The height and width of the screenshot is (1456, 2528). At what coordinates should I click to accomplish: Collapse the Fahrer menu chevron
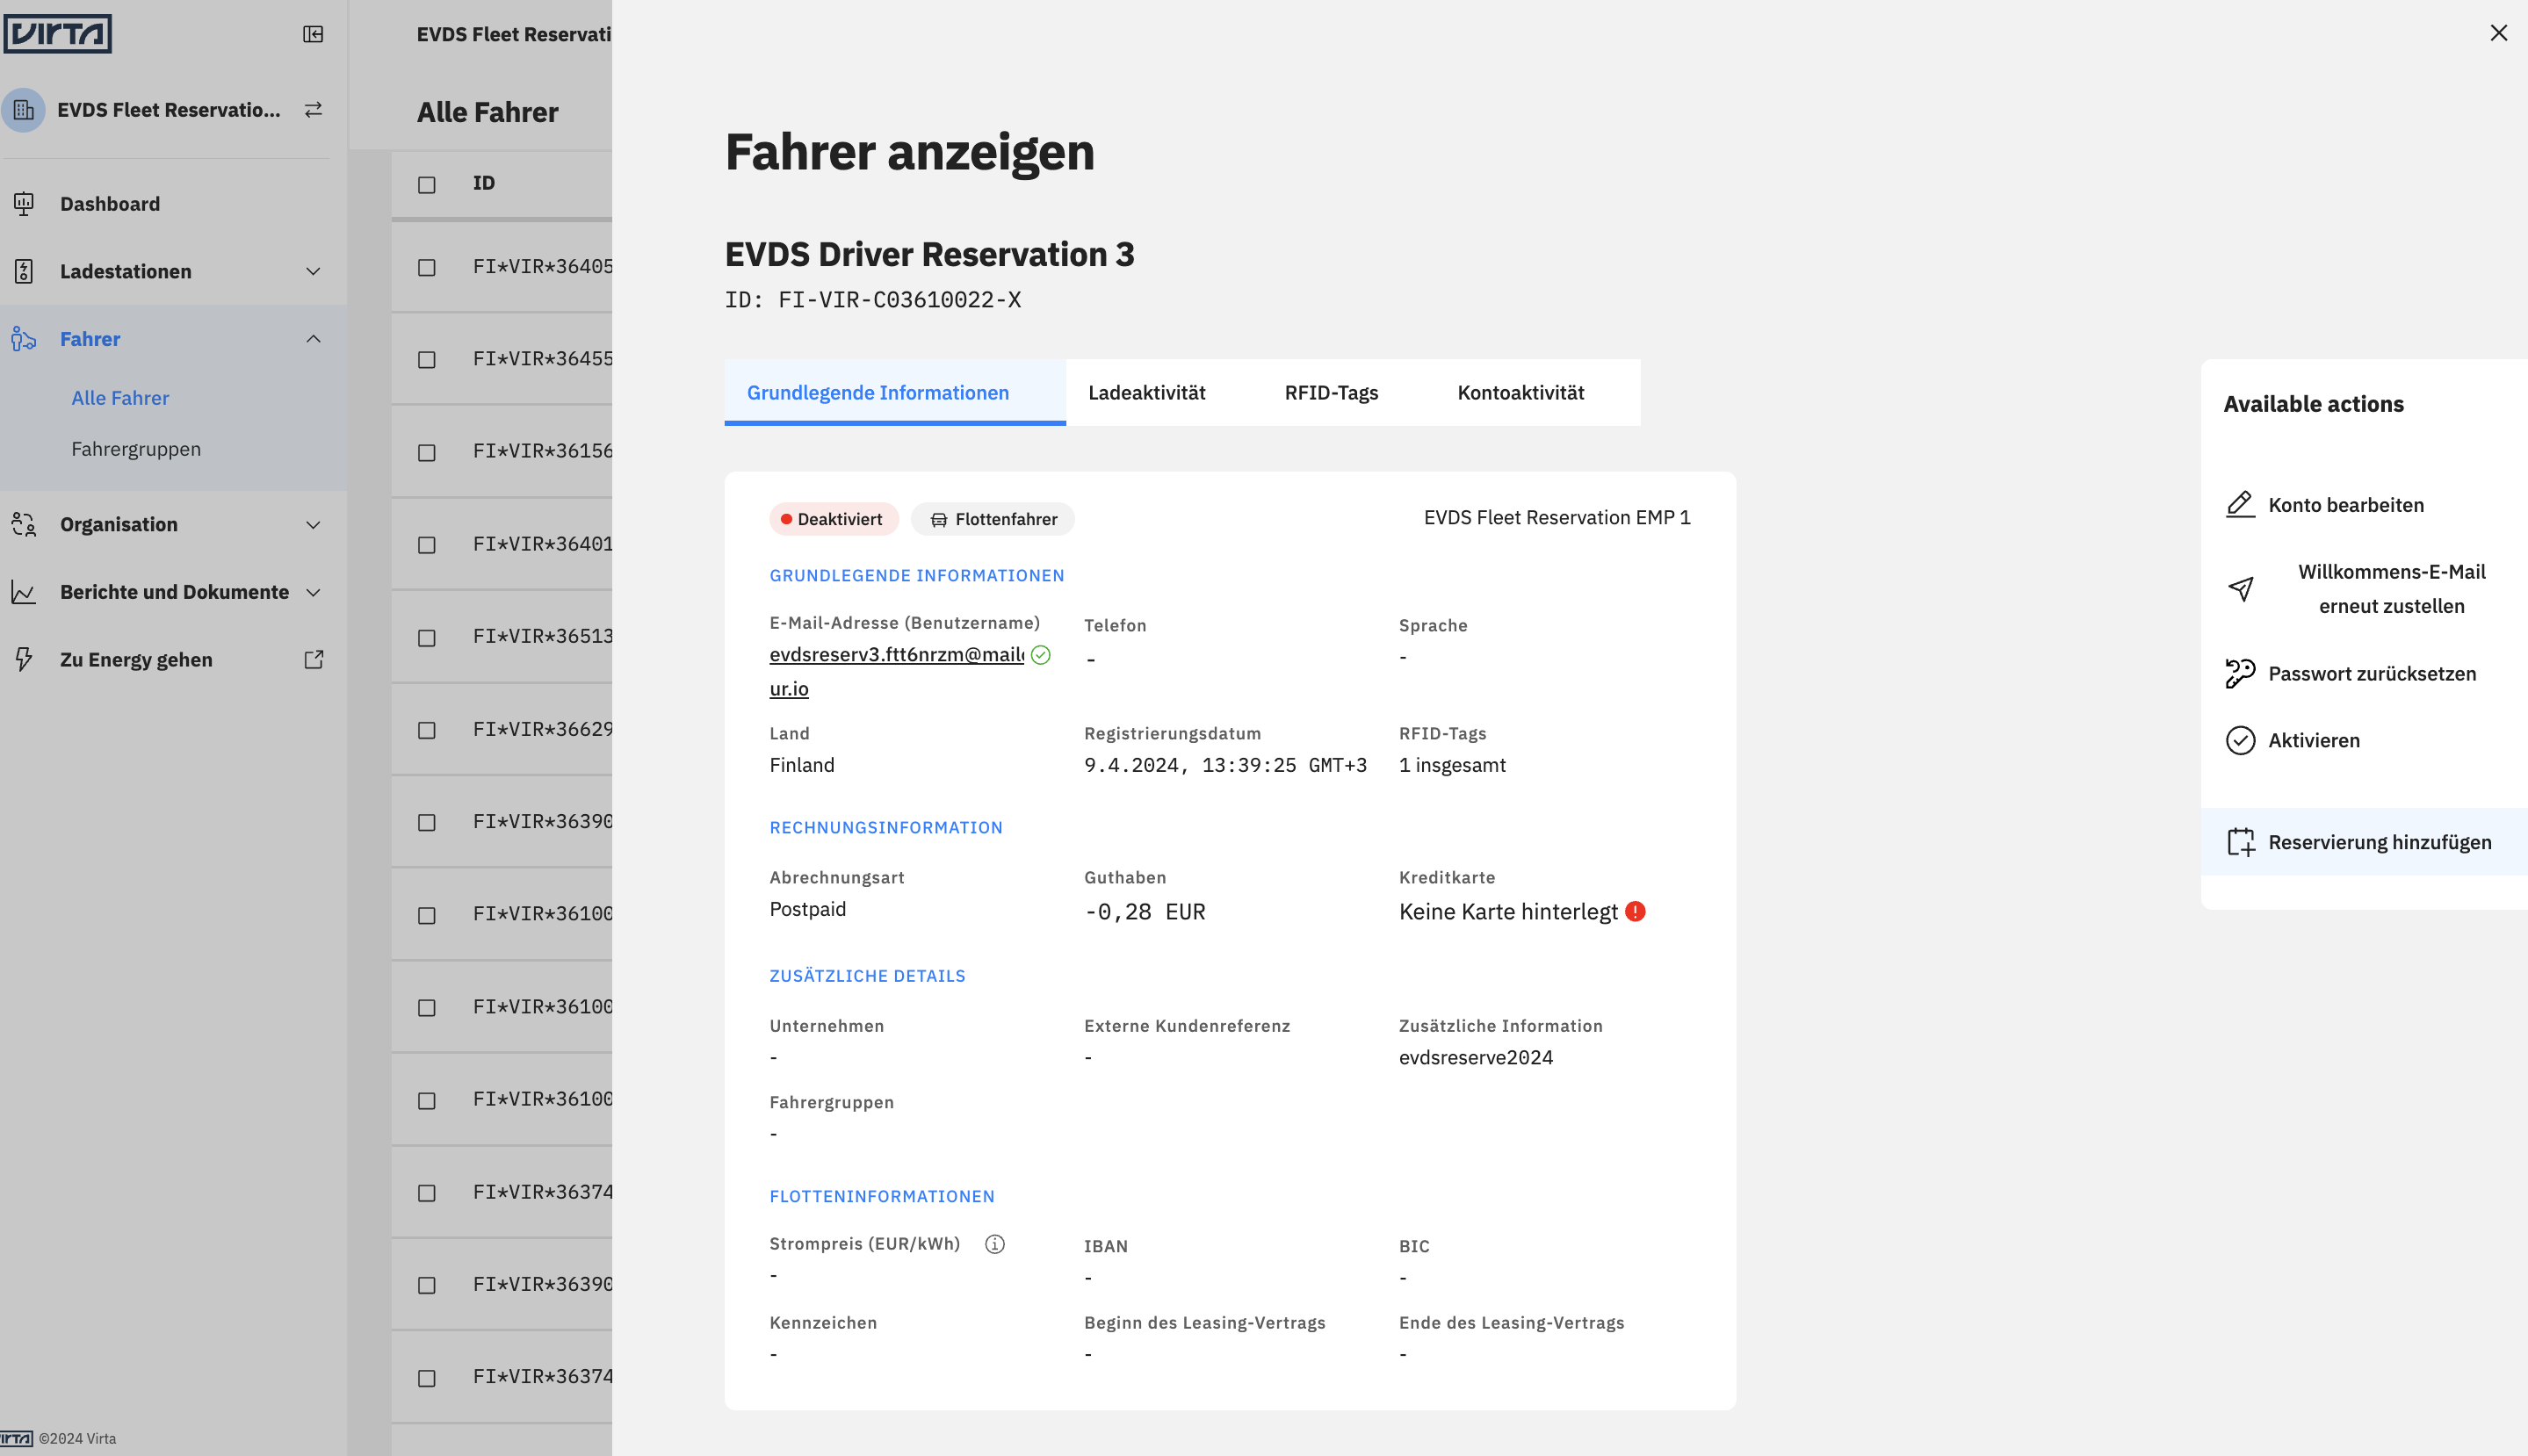coord(313,339)
